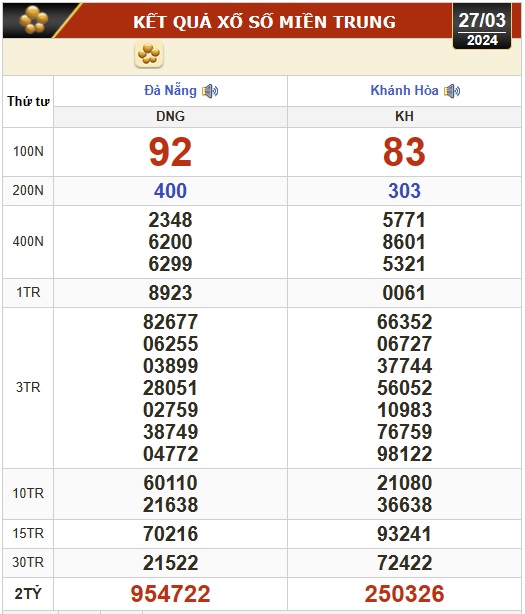This screenshot has height=614, width=525.
Task: Click the number 8601
Action: [404, 242]
